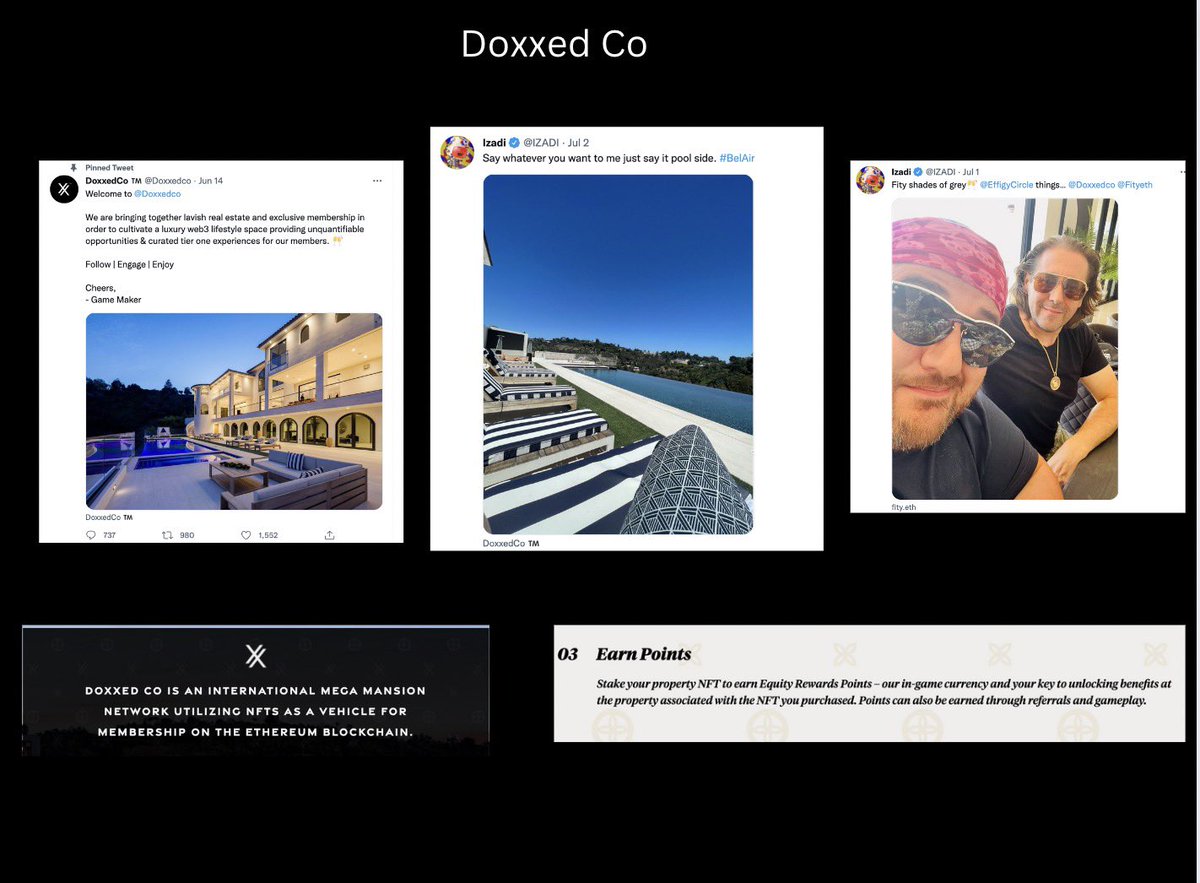Click the Pinned Tweet label
1200x883 pixels.
109,168
